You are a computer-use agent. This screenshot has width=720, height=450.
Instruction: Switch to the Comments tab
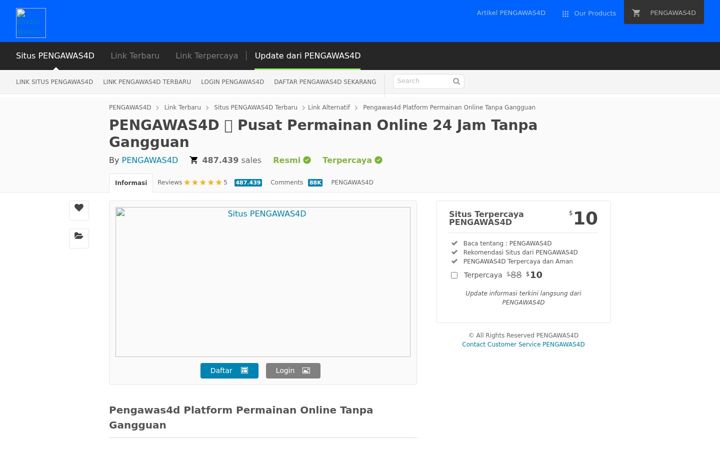(x=296, y=182)
